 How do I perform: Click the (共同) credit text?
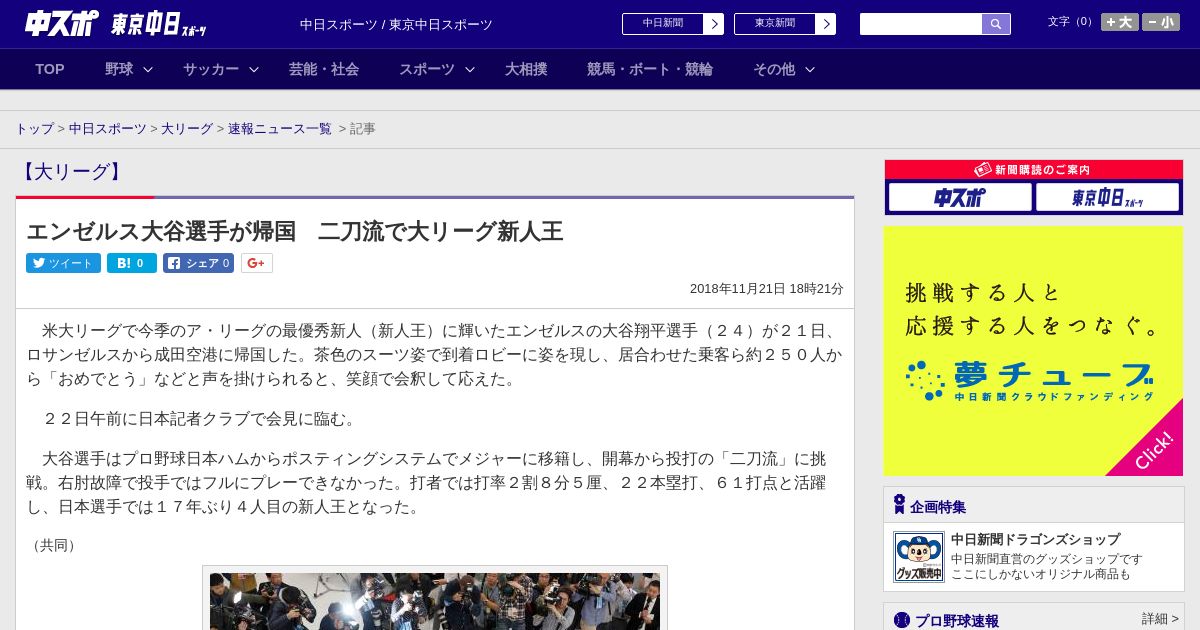[x=54, y=545]
